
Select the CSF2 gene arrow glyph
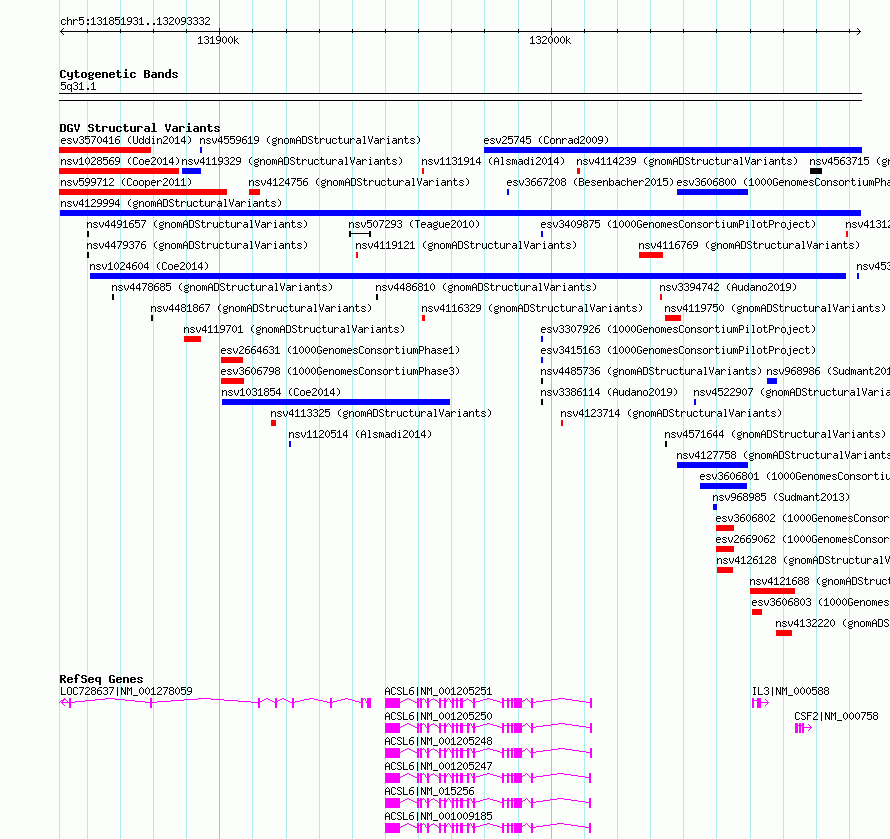[x=803, y=728]
